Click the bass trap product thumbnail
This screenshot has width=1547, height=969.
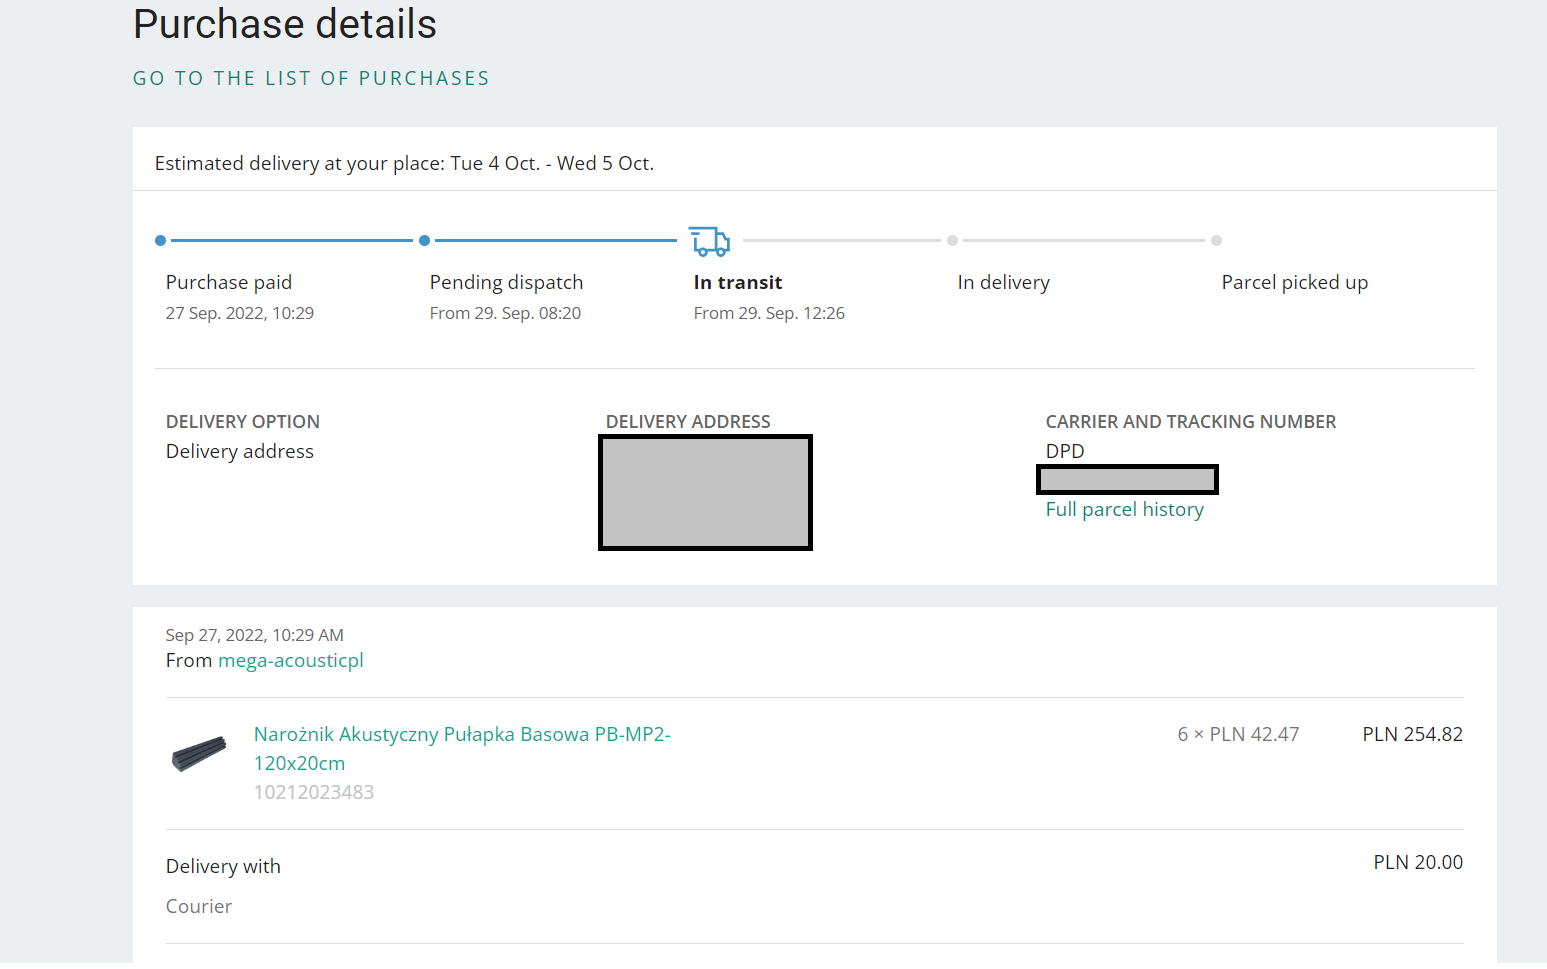(199, 754)
